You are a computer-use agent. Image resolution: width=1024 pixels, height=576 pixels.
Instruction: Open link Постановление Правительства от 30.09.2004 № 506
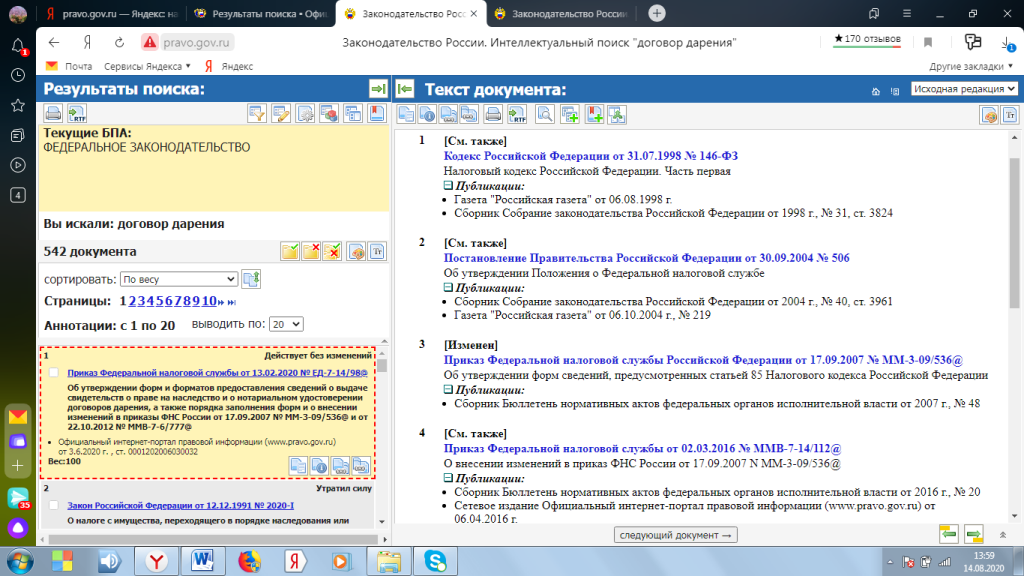[x=646, y=258]
